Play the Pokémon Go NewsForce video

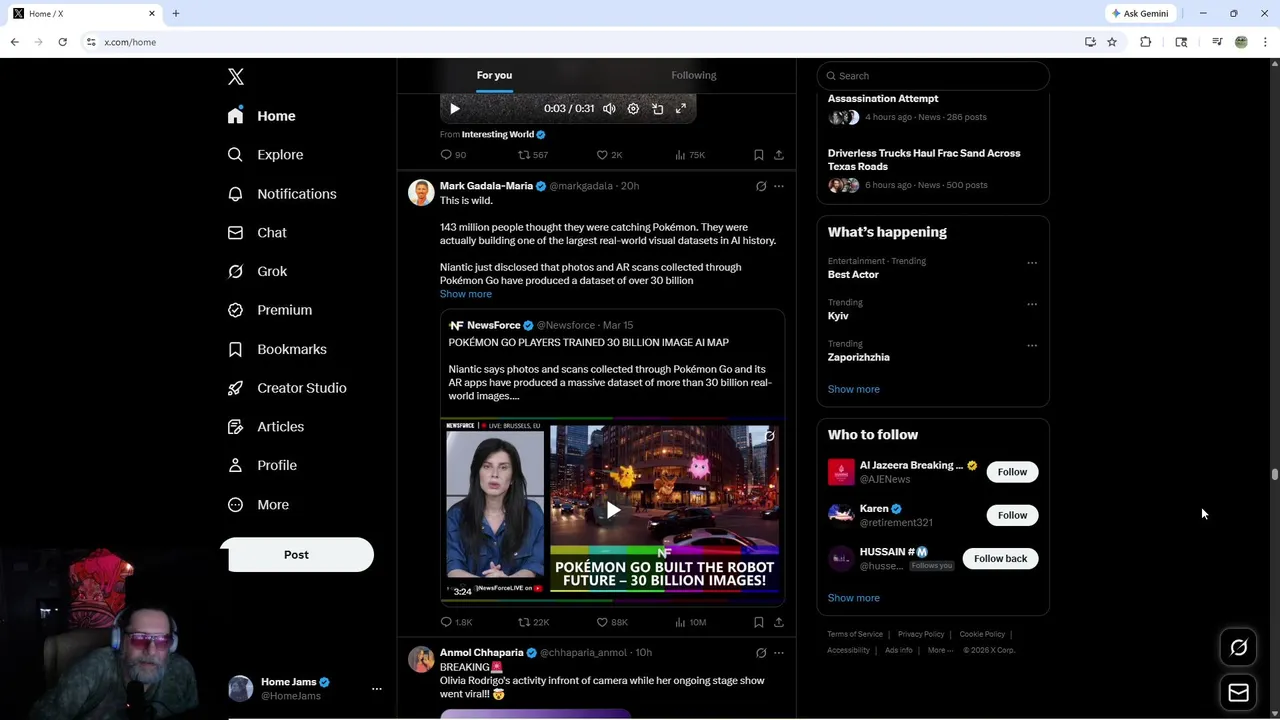[x=613, y=510]
